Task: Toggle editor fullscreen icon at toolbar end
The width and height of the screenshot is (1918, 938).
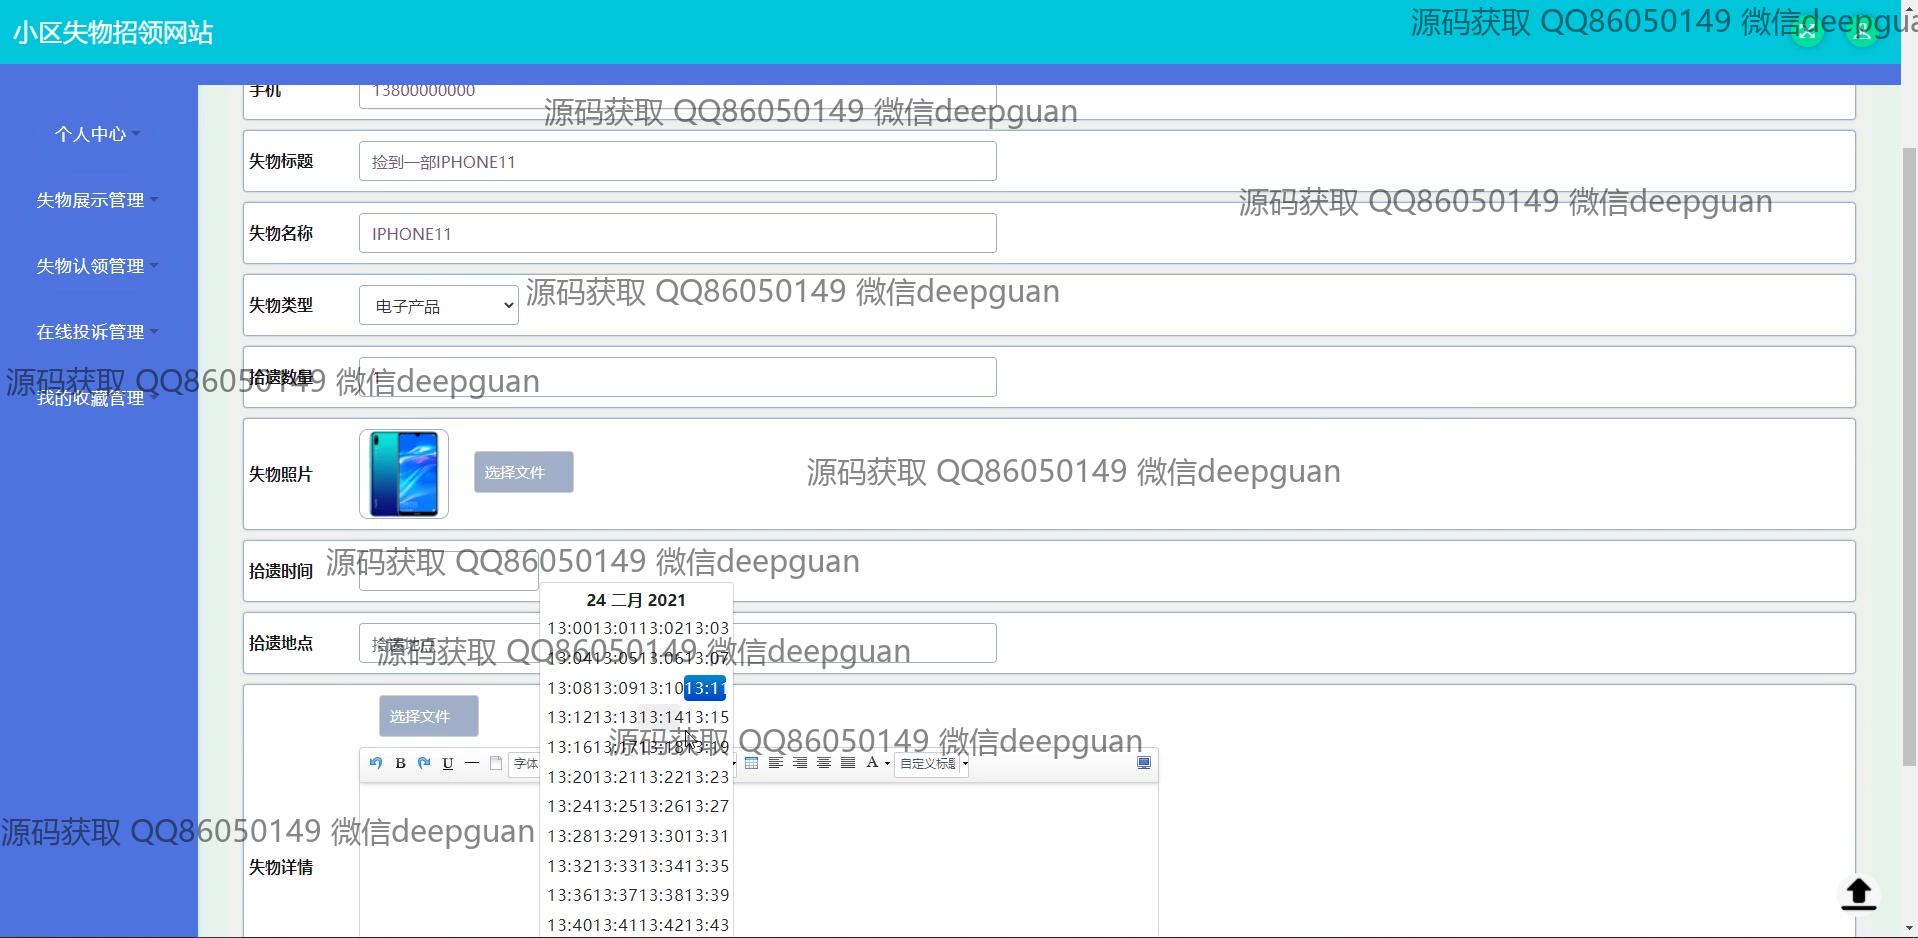Action: pos(1144,763)
